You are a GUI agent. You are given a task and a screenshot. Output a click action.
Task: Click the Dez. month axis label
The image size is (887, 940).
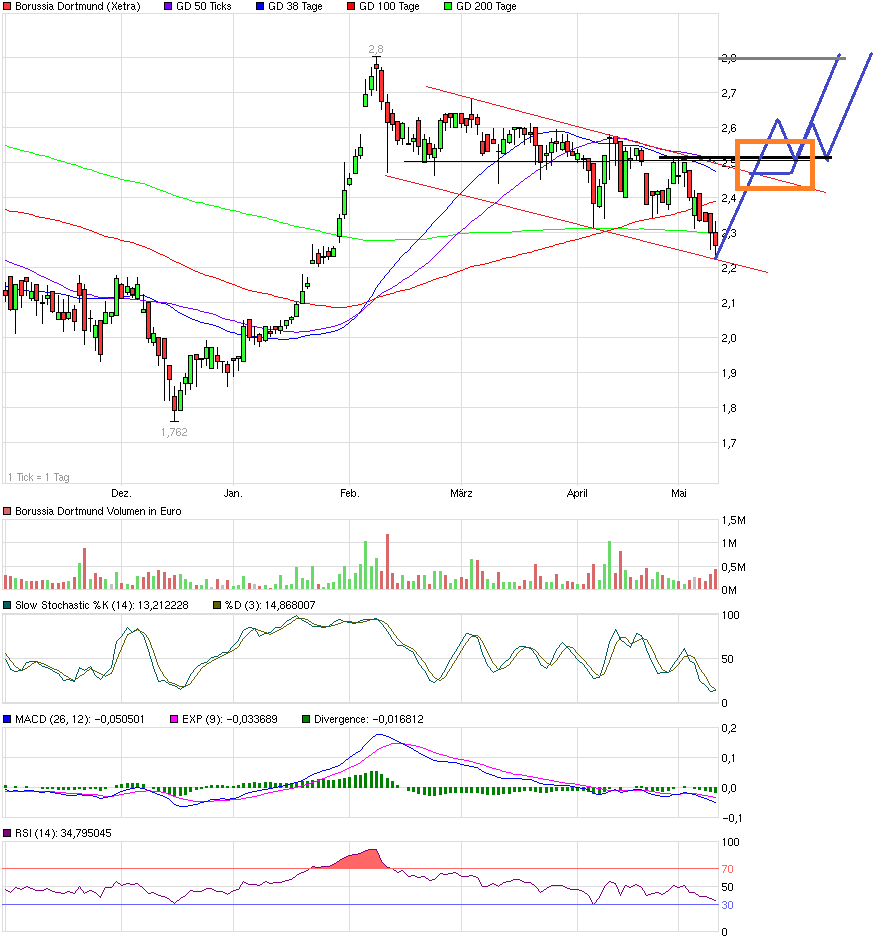tap(121, 493)
